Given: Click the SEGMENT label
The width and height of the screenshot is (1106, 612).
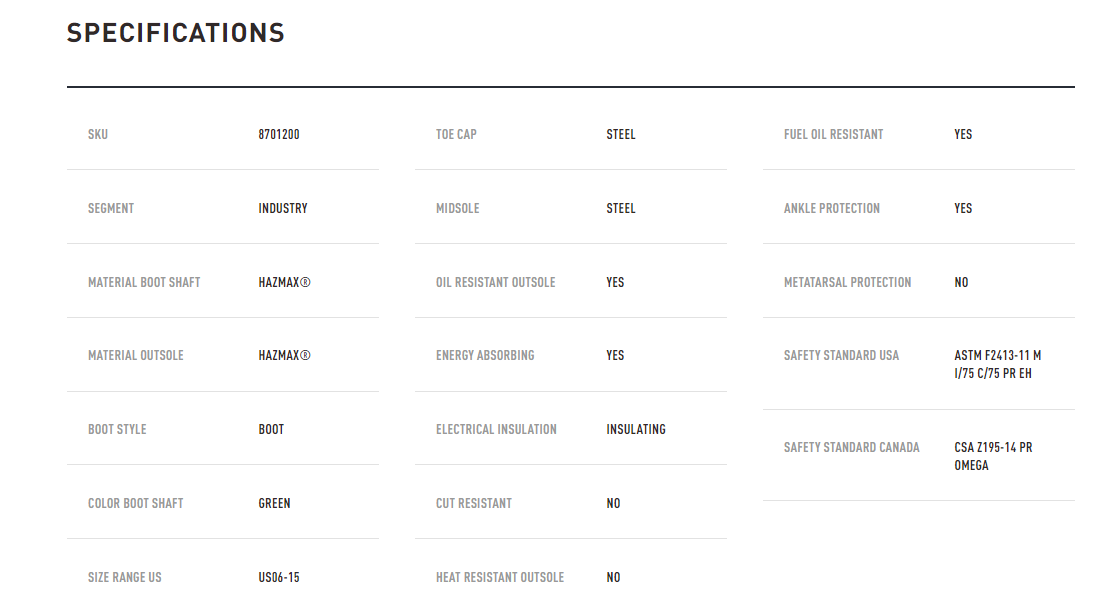Looking at the screenshot, I should coord(111,209).
